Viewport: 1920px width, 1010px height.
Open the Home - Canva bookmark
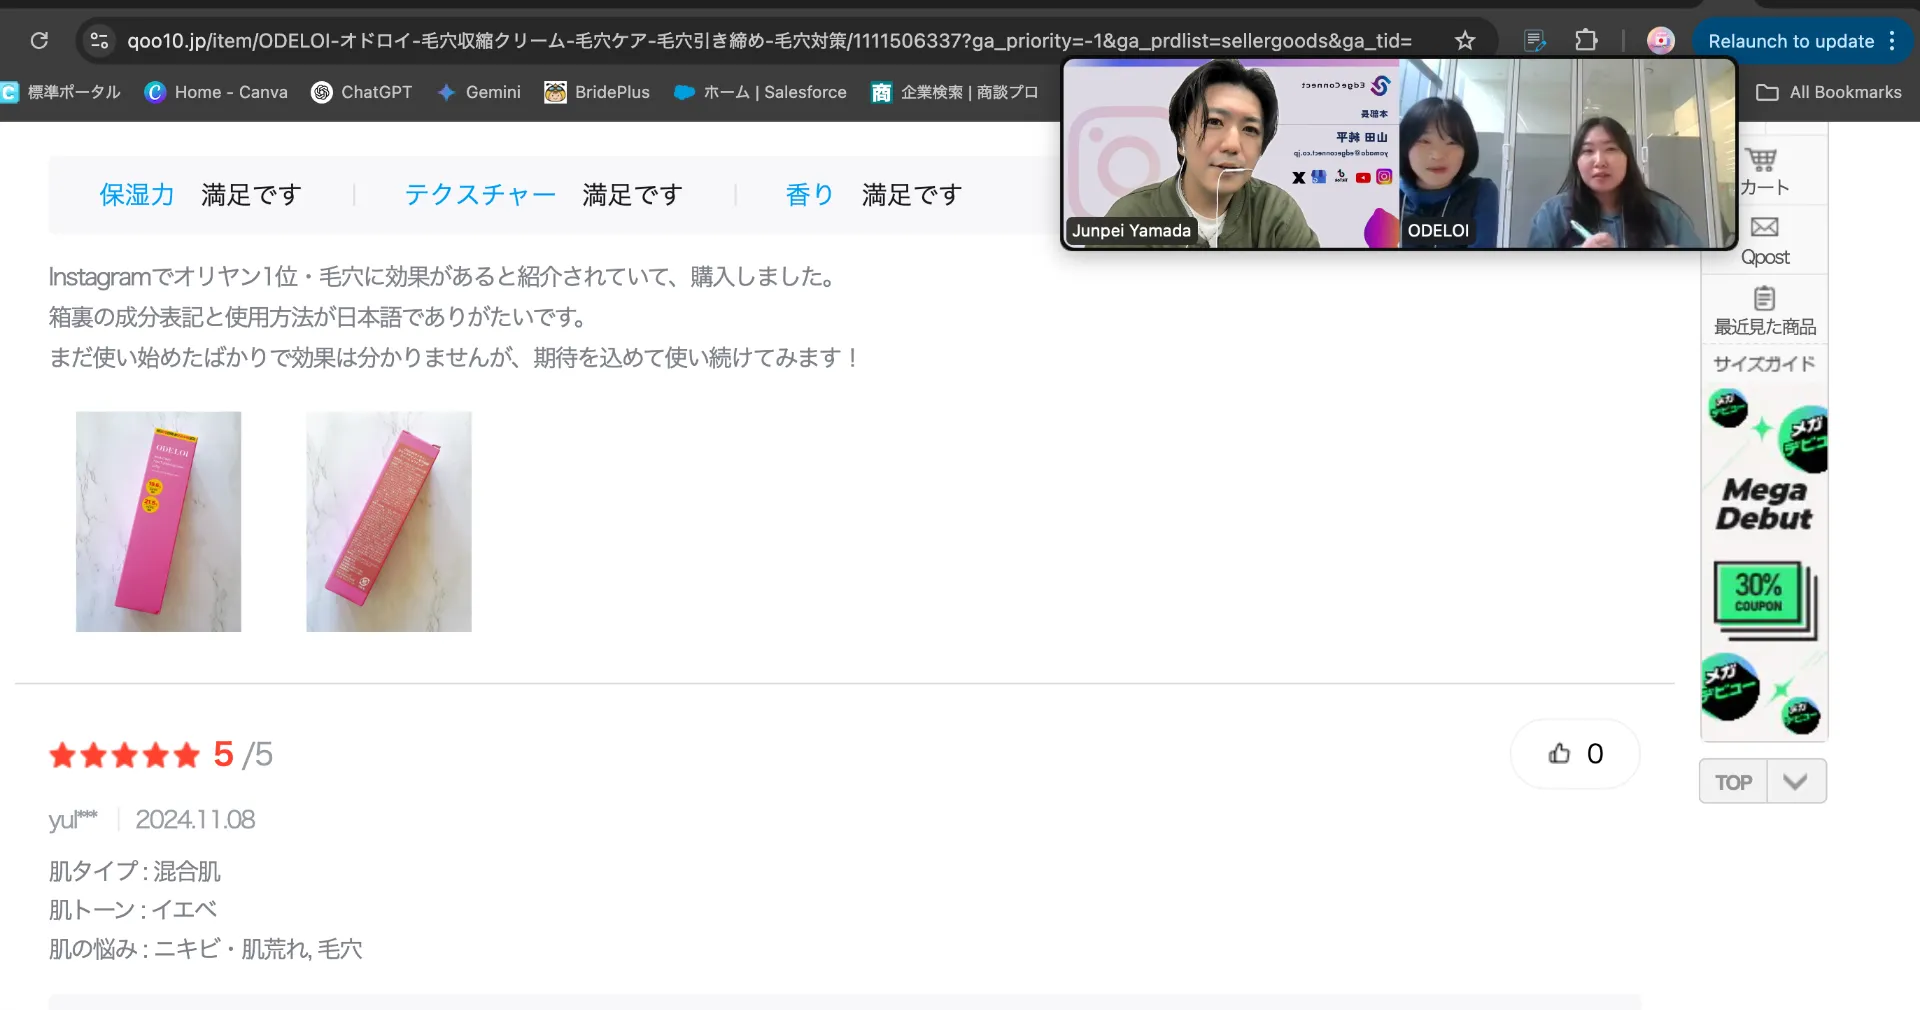216,92
